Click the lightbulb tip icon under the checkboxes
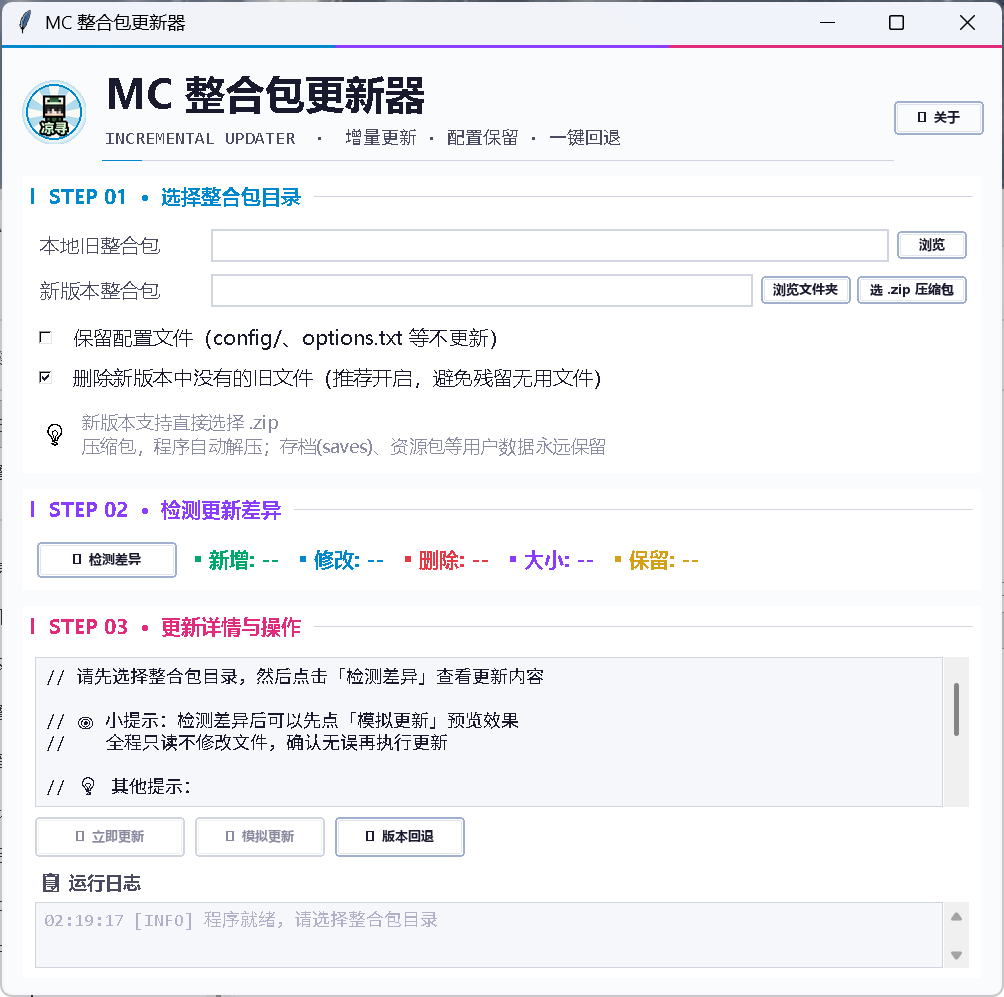The image size is (1004, 997). (55, 435)
